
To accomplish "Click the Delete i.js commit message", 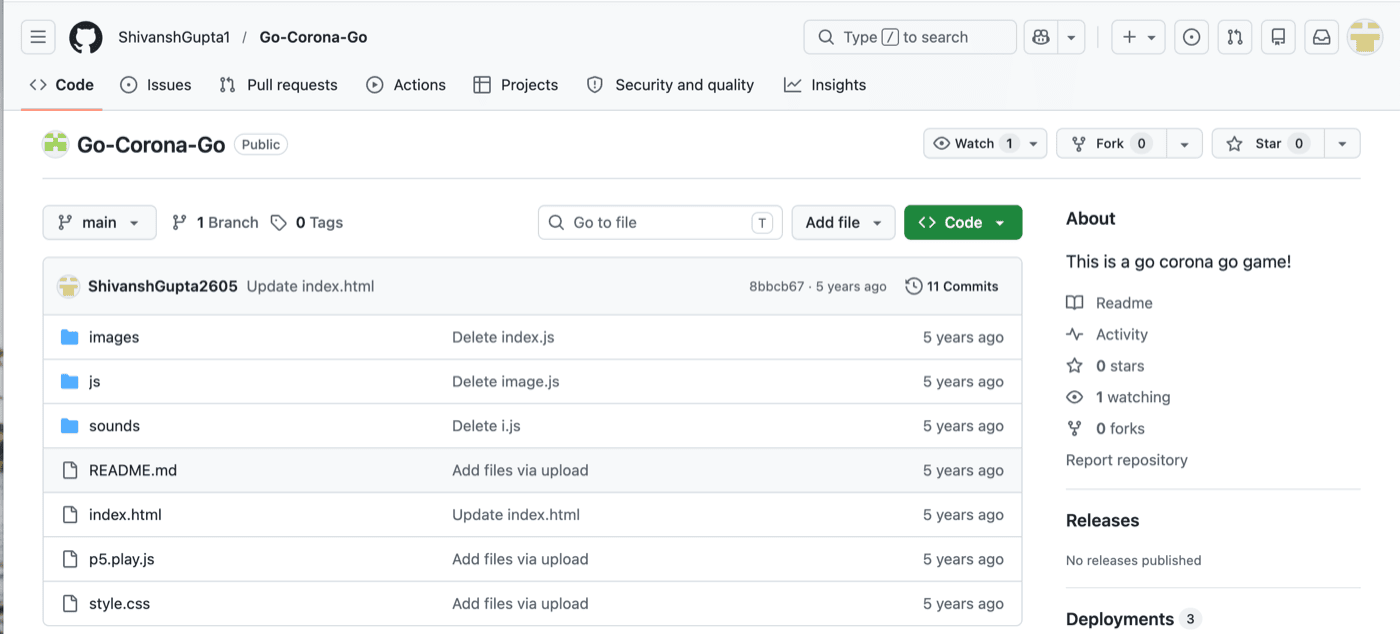I will click(x=486, y=426).
